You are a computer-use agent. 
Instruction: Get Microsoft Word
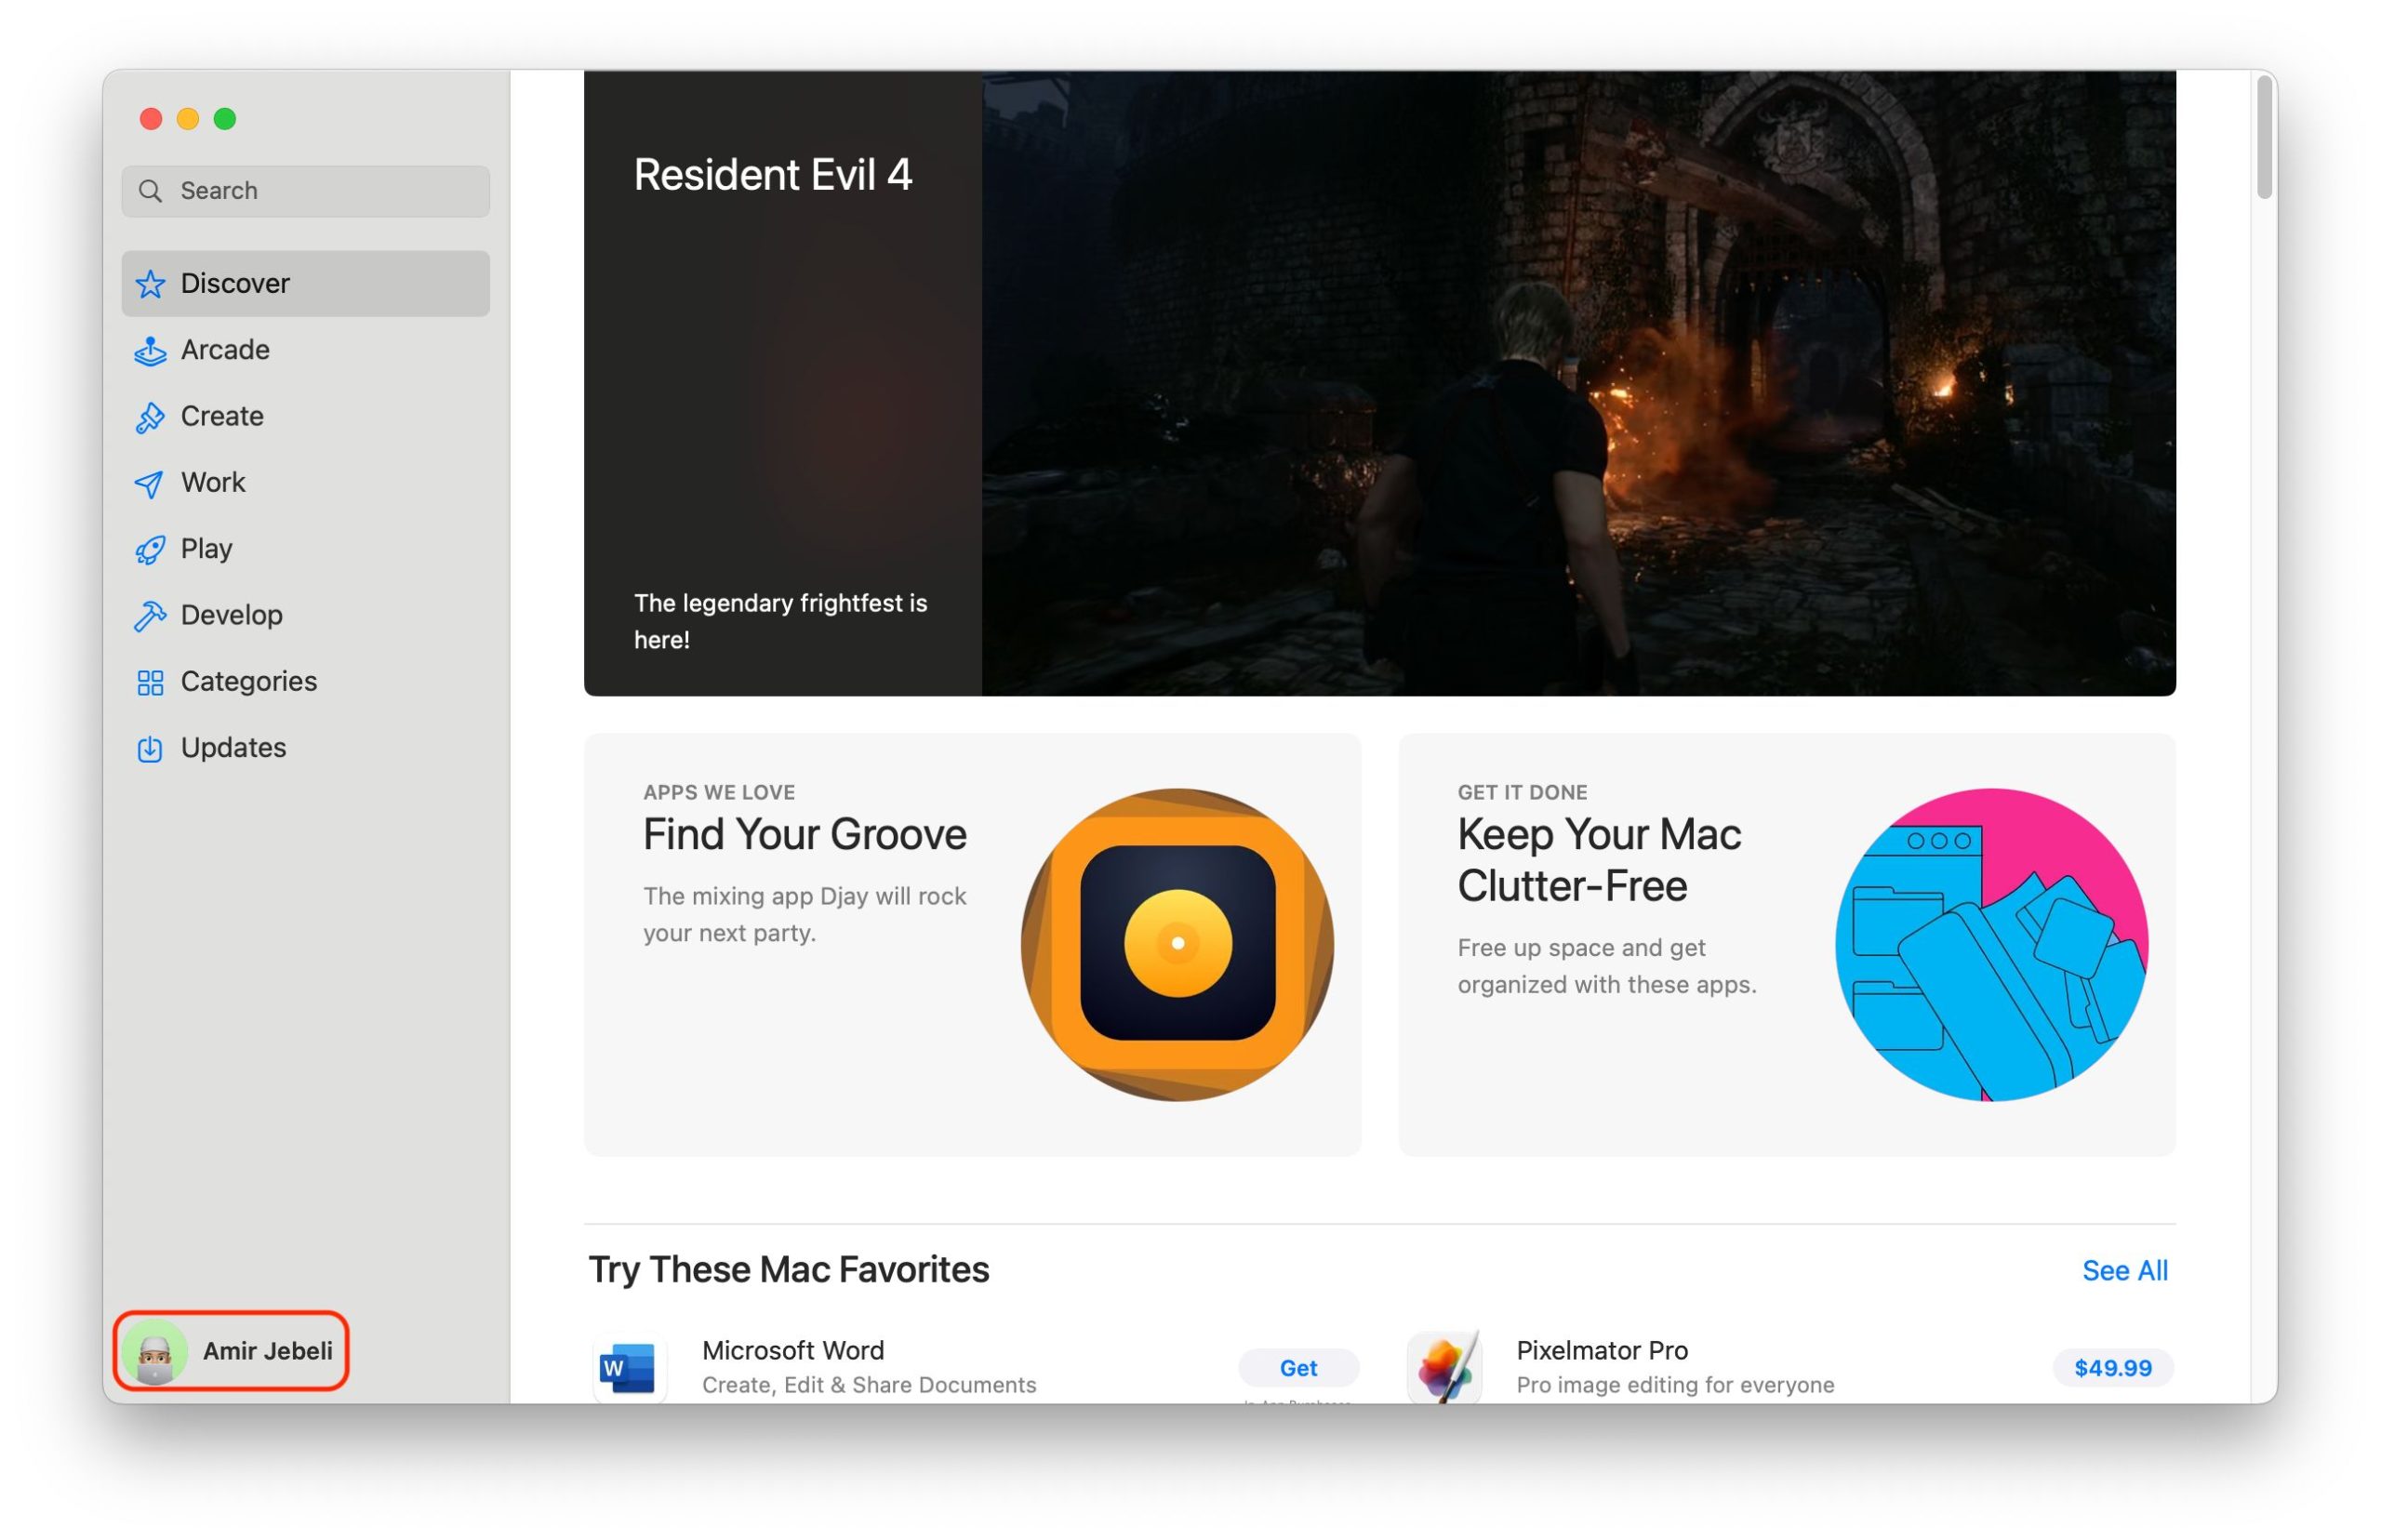pyautogui.click(x=1298, y=1367)
